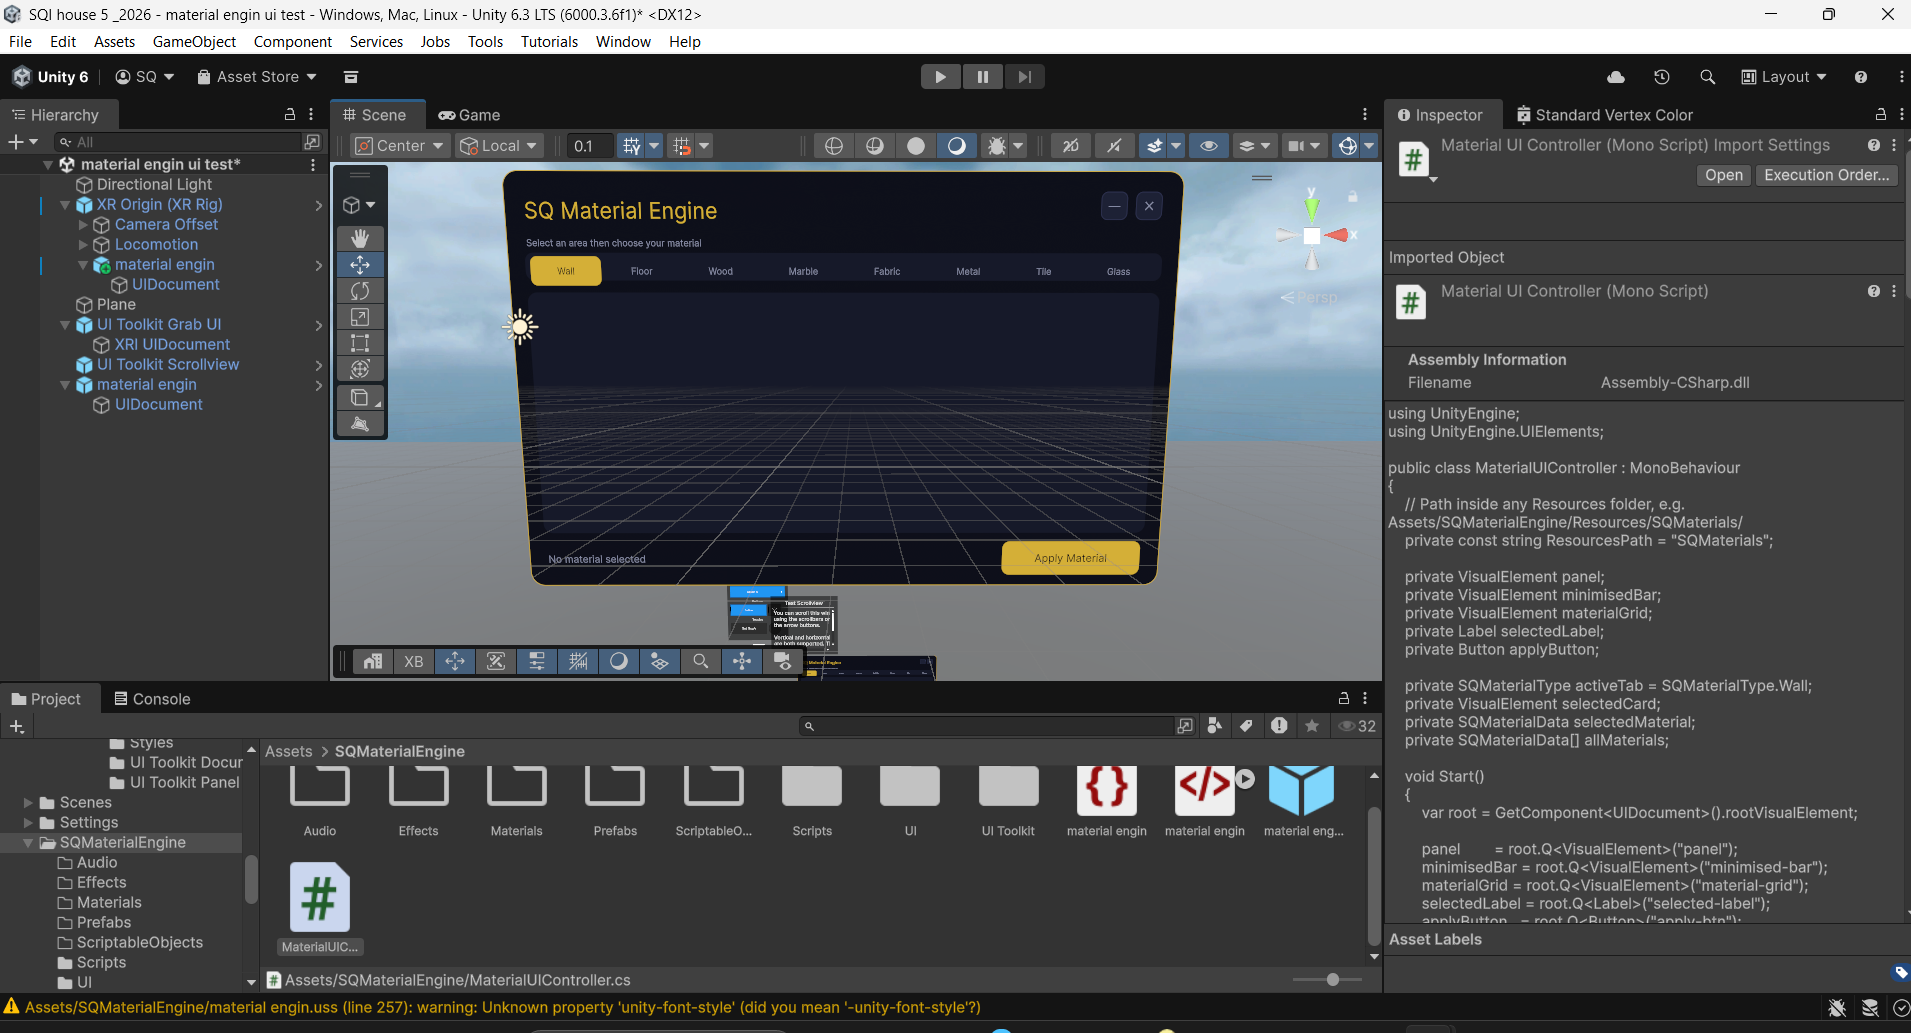The height and width of the screenshot is (1033, 1911).
Task: Click the Project panel plus add button
Action: click(x=17, y=727)
